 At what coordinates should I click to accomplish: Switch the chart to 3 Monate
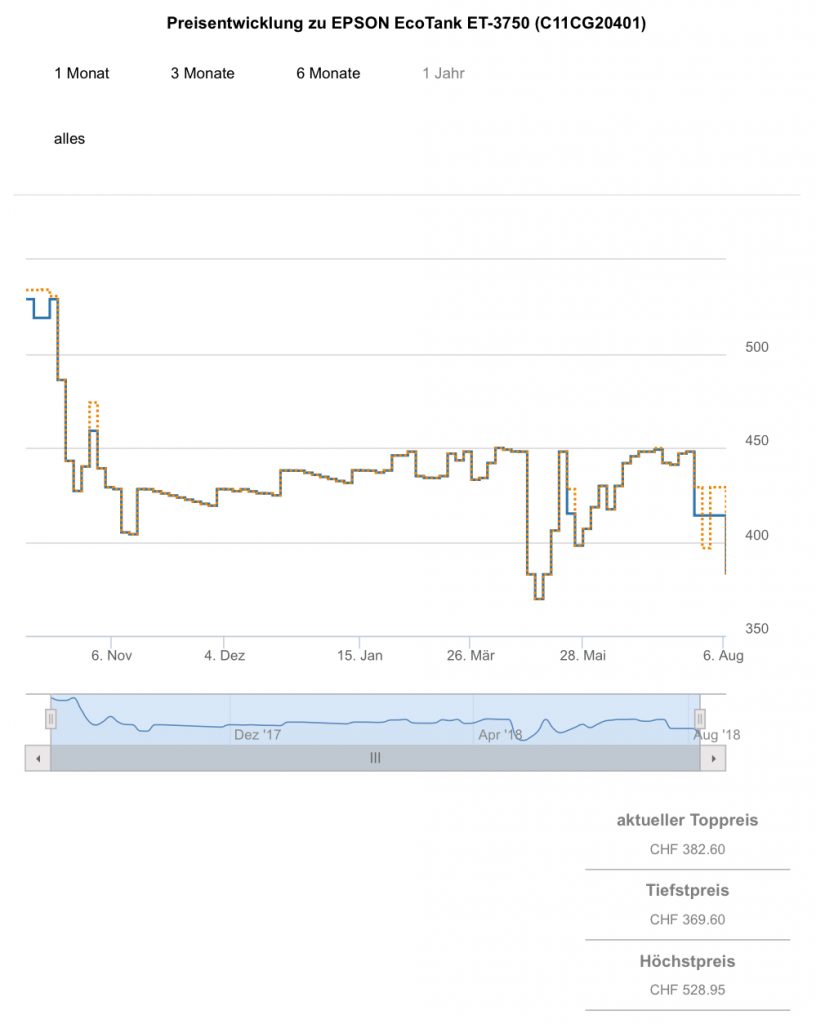click(202, 73)
